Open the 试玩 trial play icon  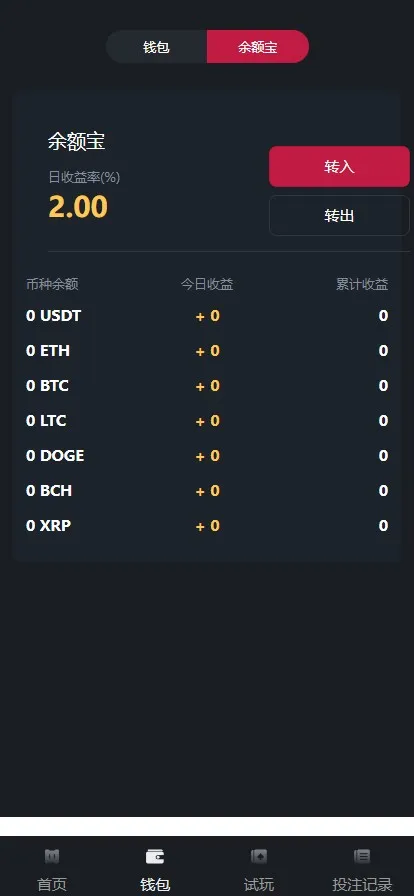[258, 856]
